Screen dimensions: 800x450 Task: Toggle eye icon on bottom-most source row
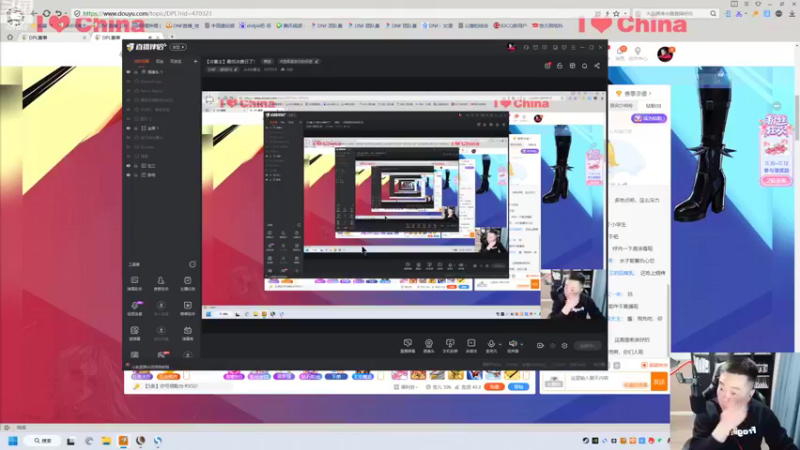pyautogui.click(x=129, y=175)
